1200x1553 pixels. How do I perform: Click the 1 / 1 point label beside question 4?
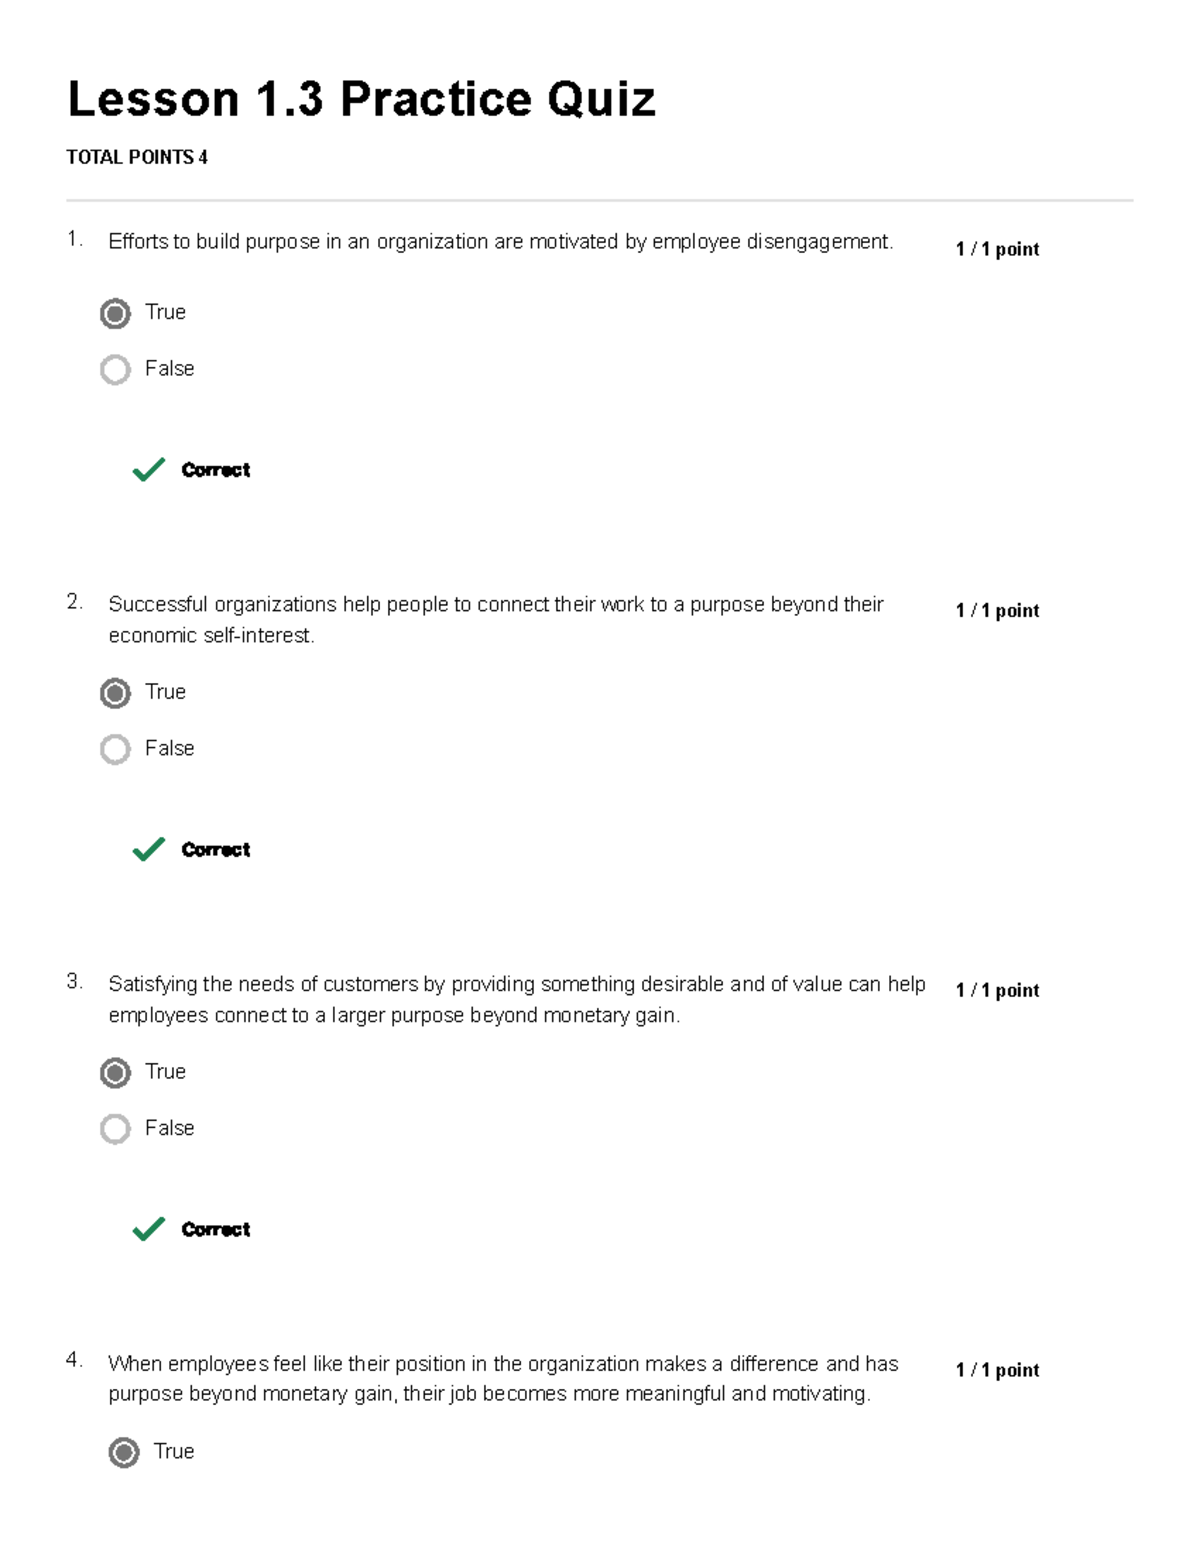click(x=997, y=1371)
